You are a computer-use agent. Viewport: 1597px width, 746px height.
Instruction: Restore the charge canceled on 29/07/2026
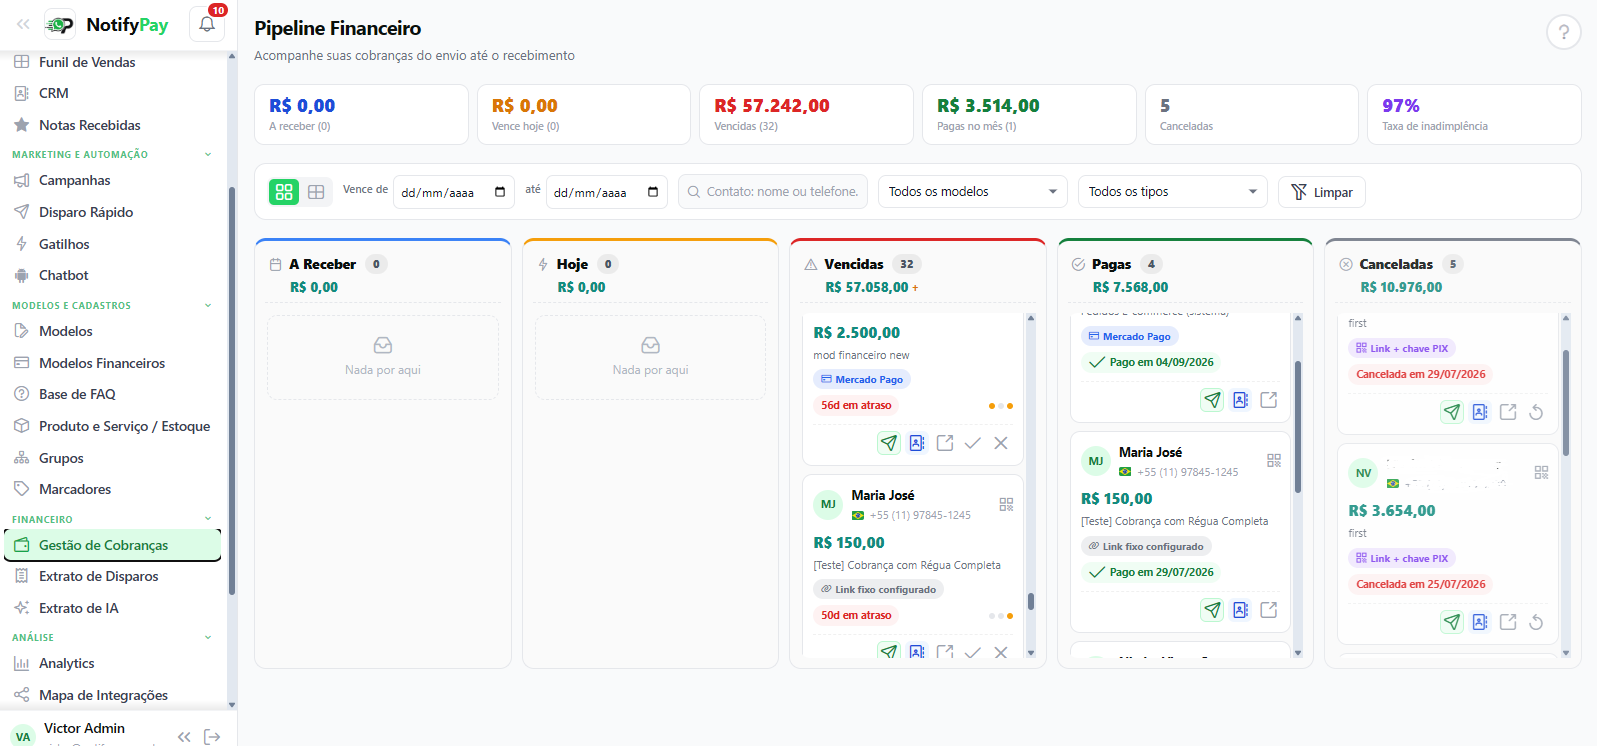1536,412
